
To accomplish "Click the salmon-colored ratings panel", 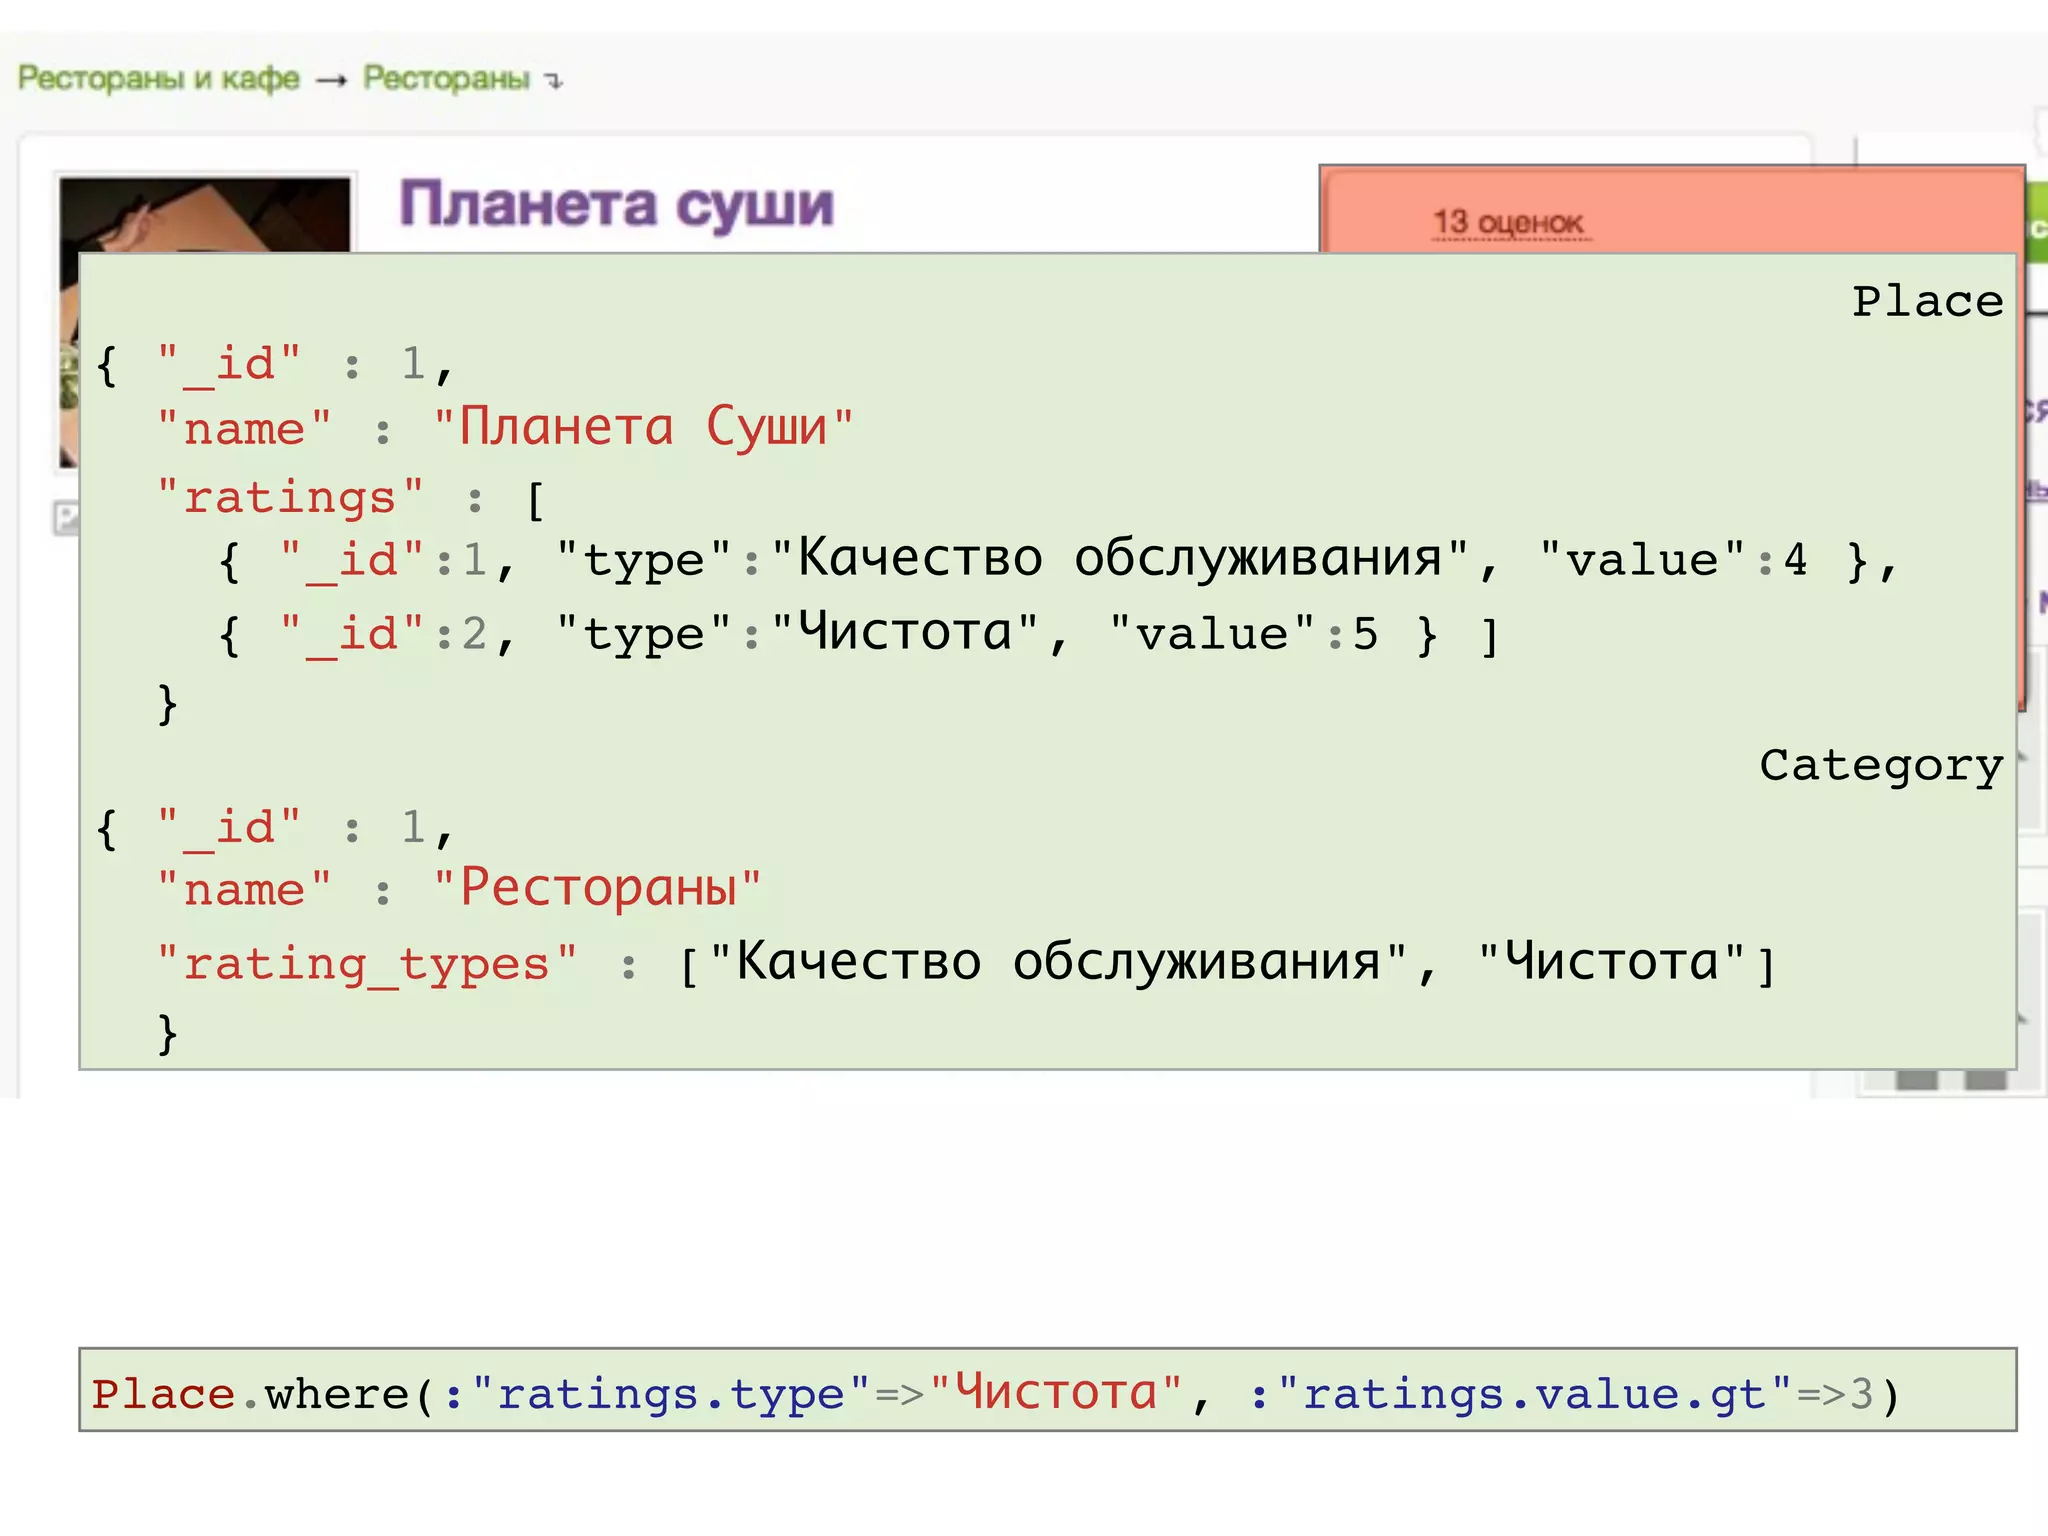I will [x=1750, y=208].
